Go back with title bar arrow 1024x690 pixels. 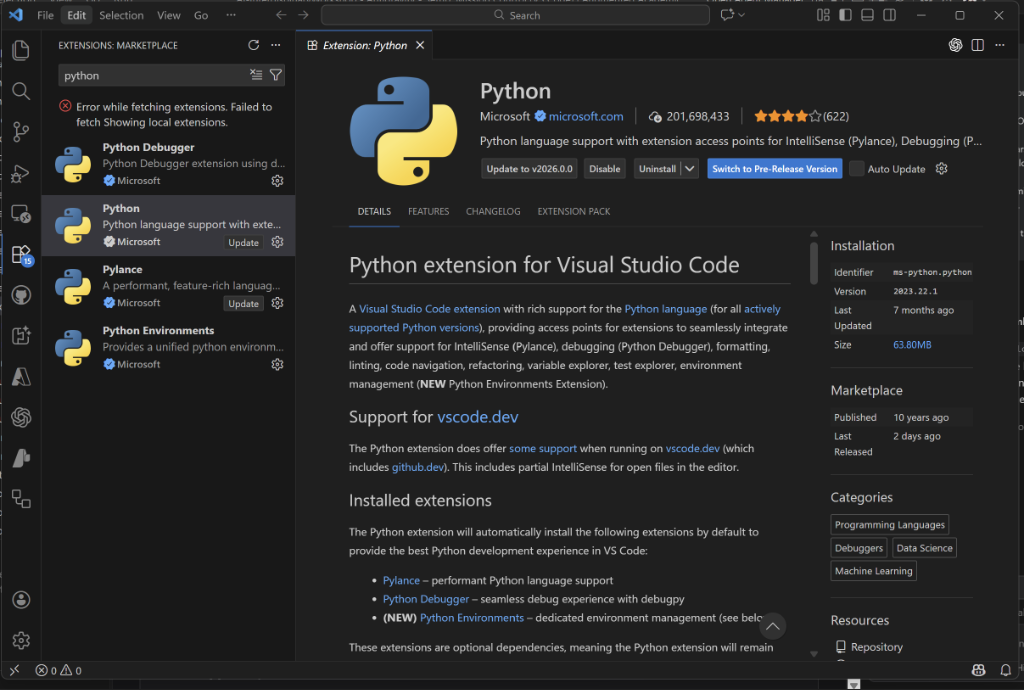(281, 15)
